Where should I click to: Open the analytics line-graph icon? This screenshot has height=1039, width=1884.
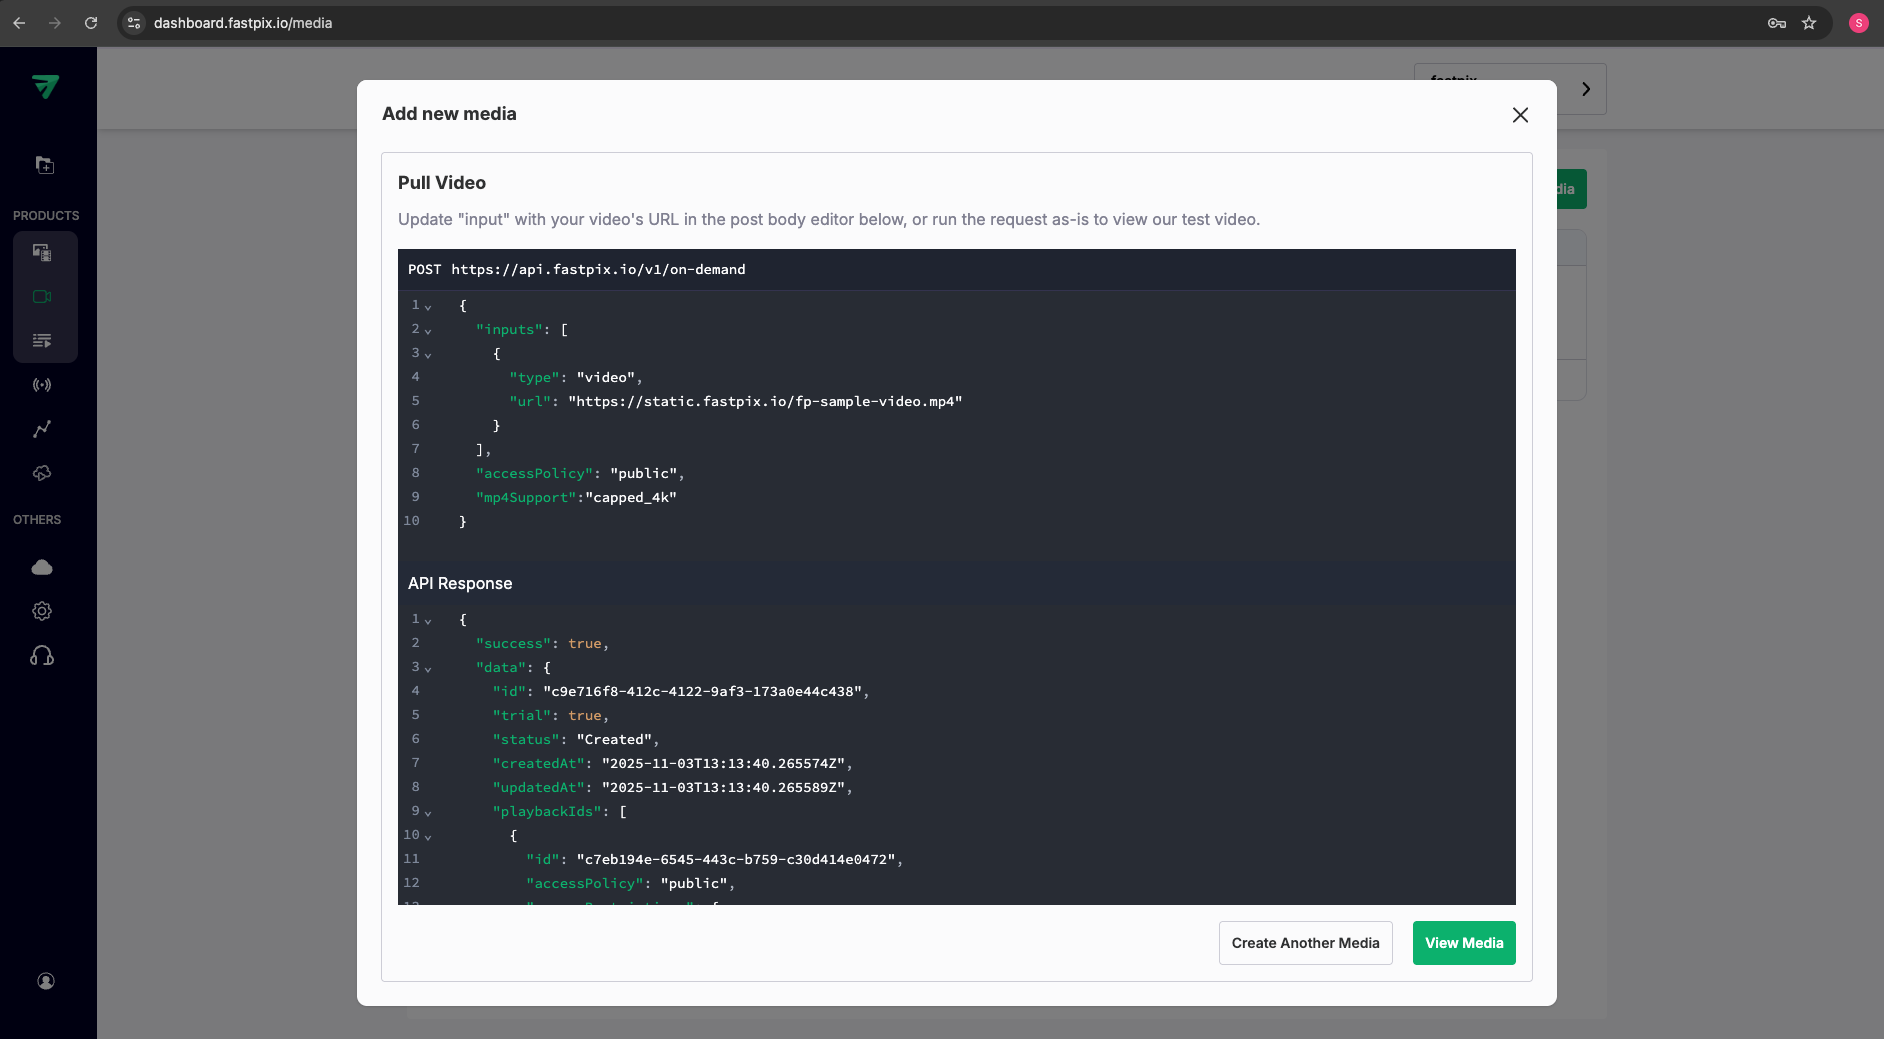[42, 429]
